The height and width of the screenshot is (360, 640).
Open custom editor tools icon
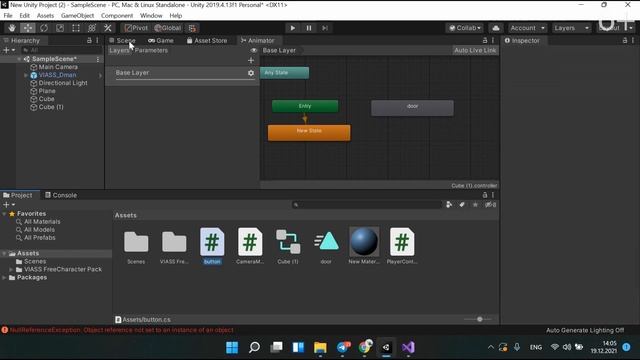point(107,28)
